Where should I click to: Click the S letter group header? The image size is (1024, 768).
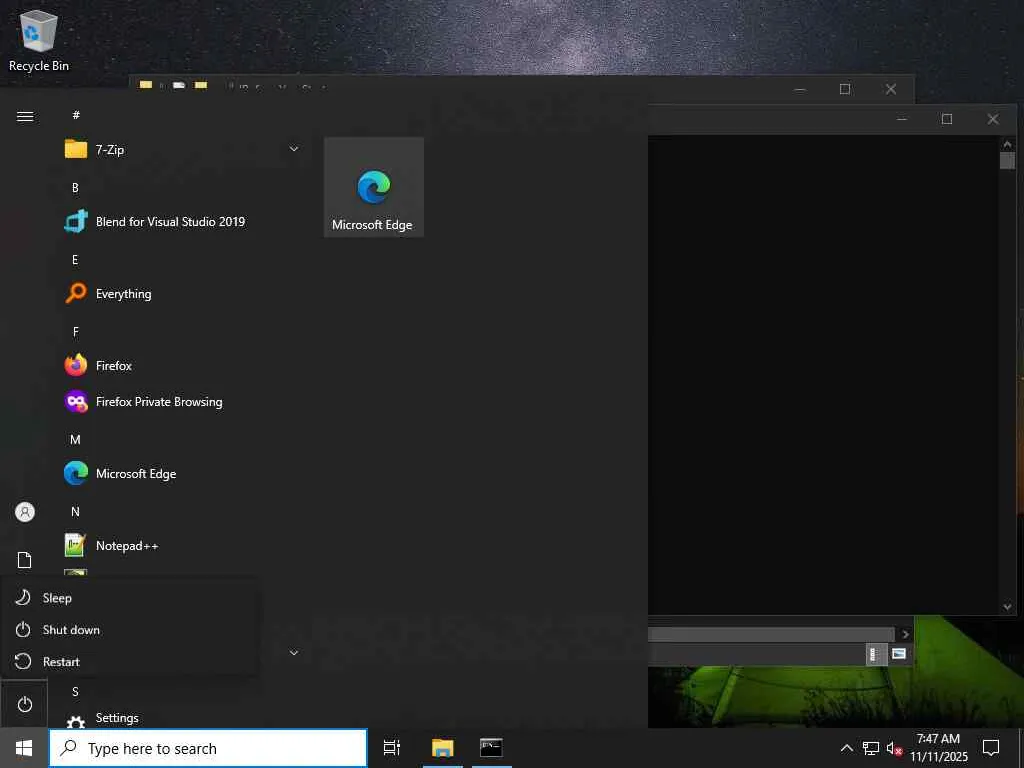point(75,692)
